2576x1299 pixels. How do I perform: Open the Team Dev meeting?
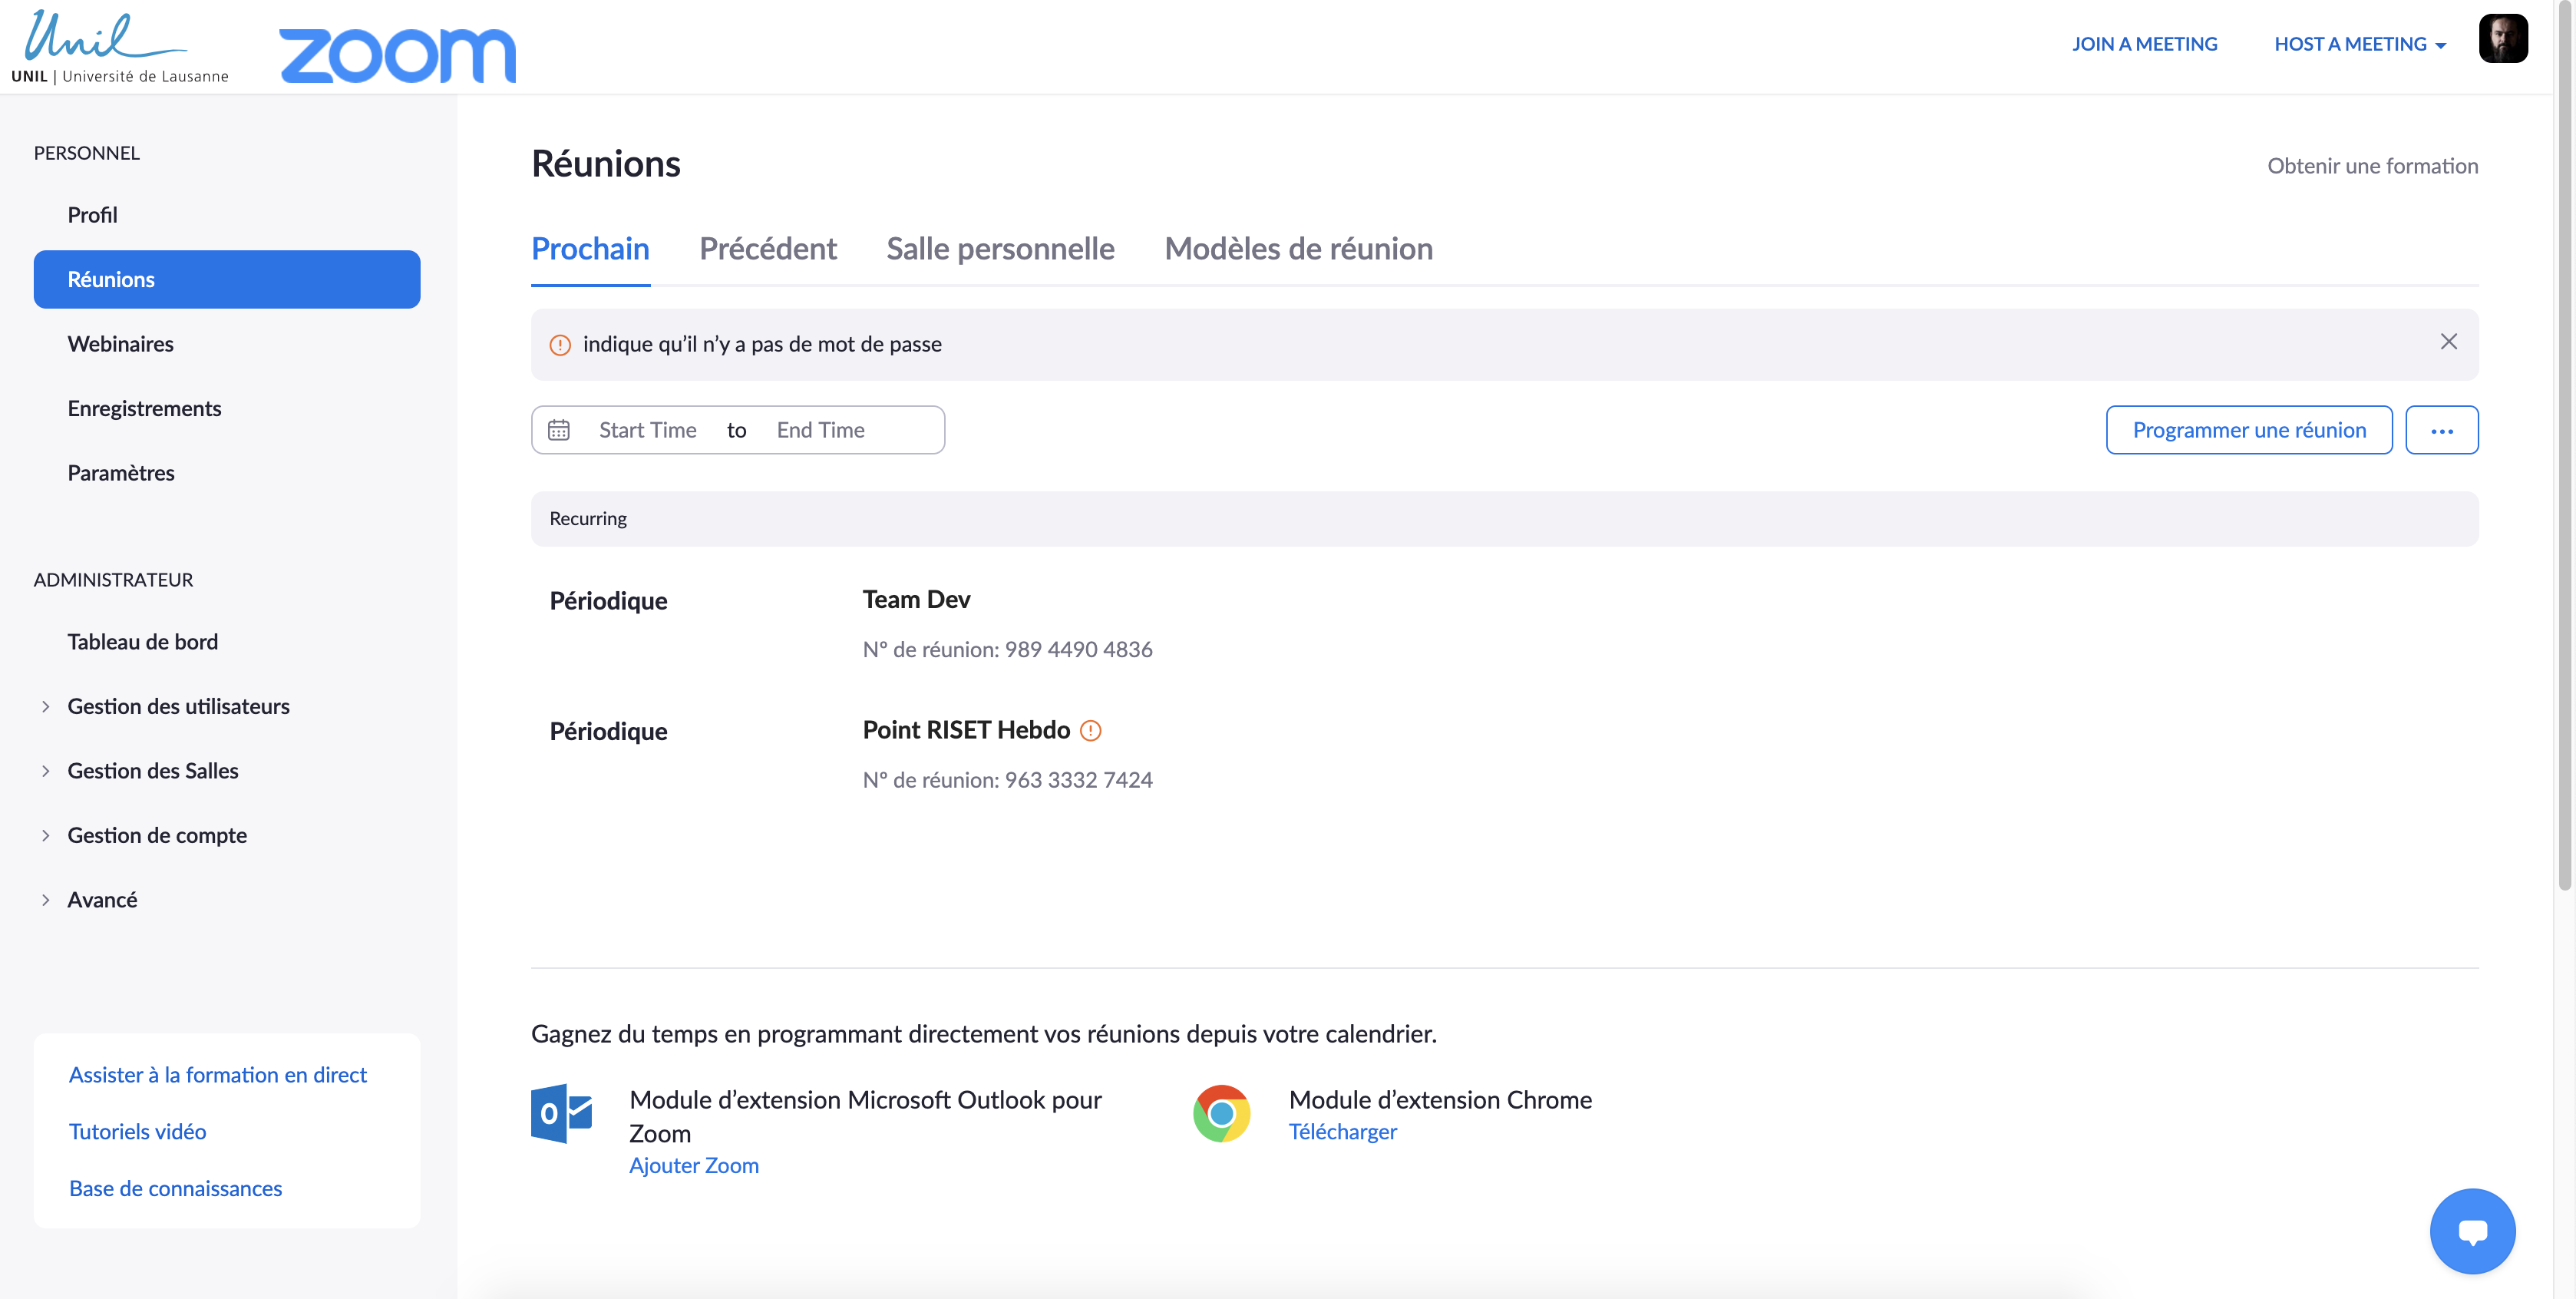pyautogui.click(x=916, y=600)
